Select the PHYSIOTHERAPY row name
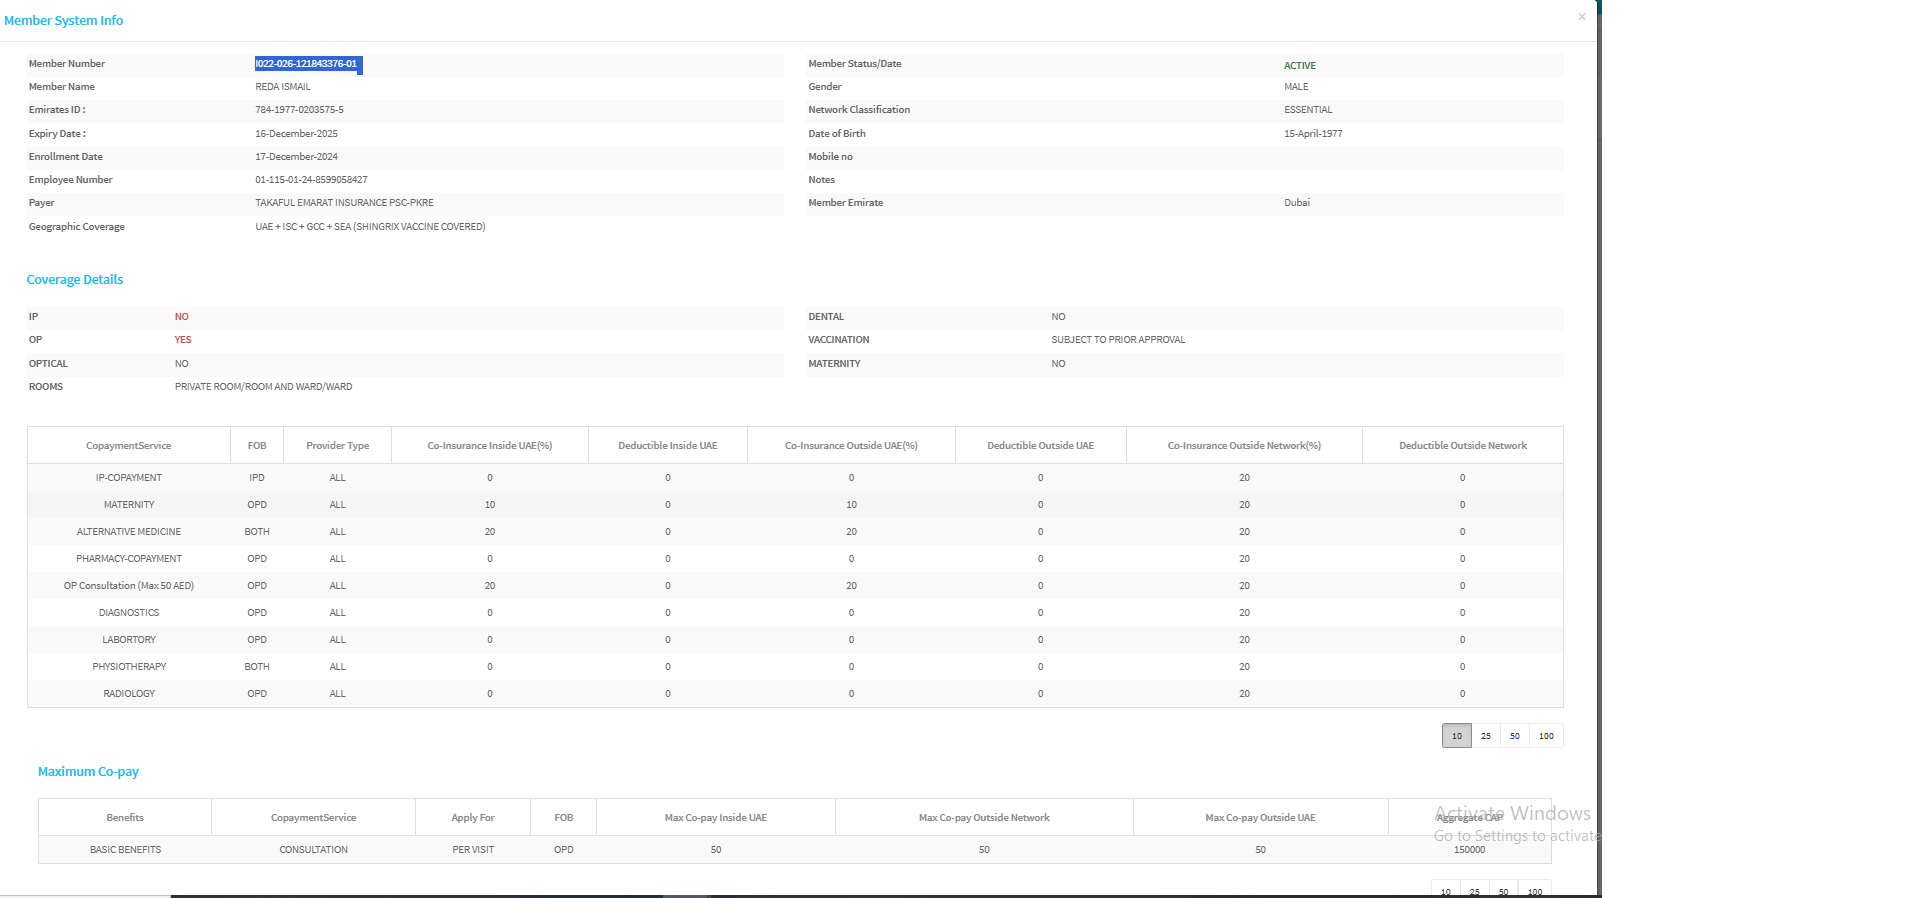This screenshot has width=1910, height=898. coord(129,667)
